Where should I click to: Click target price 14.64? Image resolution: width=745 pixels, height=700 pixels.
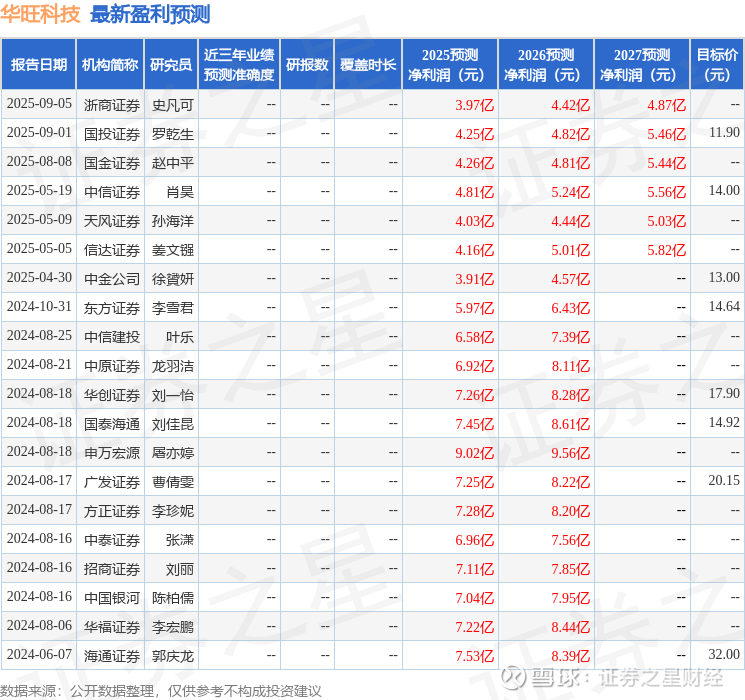(724, 307)
